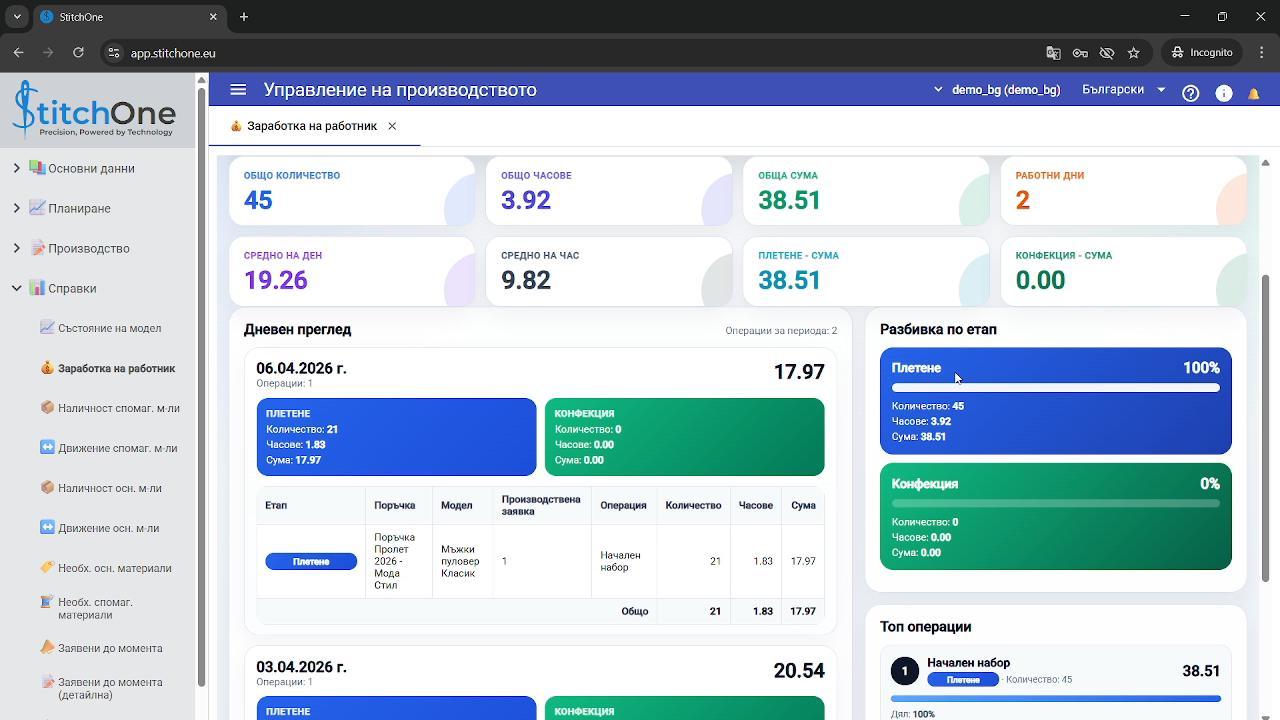The height and width of the screenshot is (720, 1280).
Task: Click Движение спомаг. м-ли arrows icon
Action: click(47, 447)
